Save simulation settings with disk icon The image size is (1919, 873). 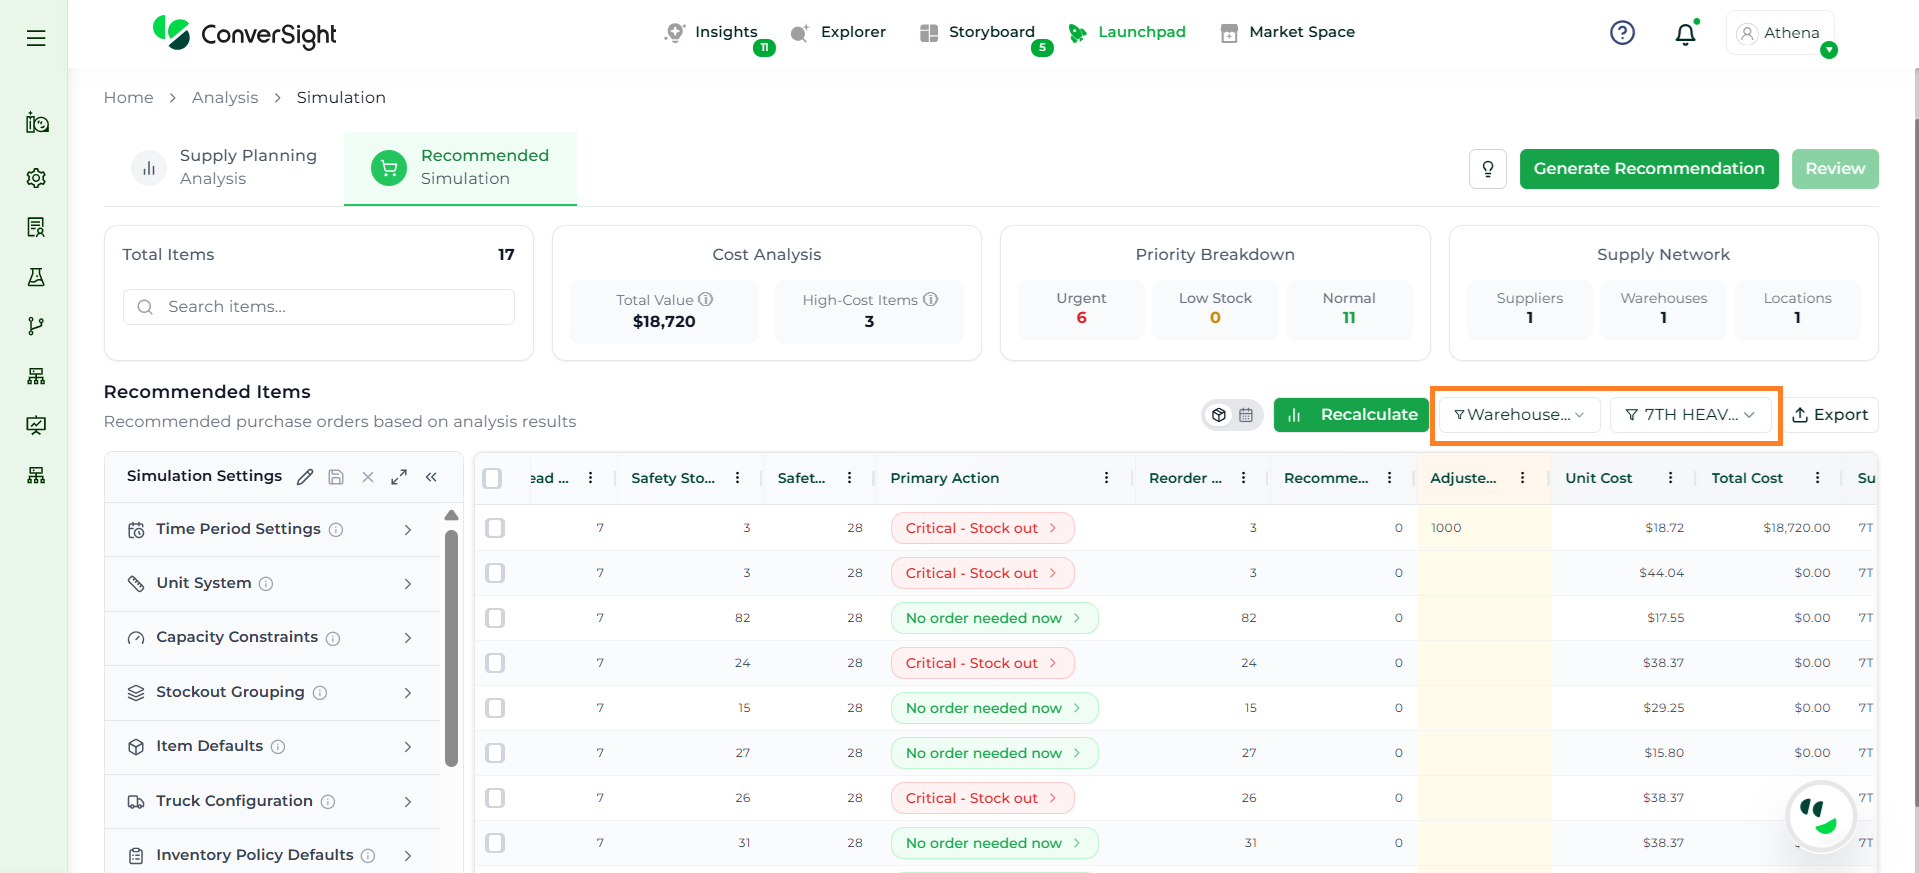(336, 477)
